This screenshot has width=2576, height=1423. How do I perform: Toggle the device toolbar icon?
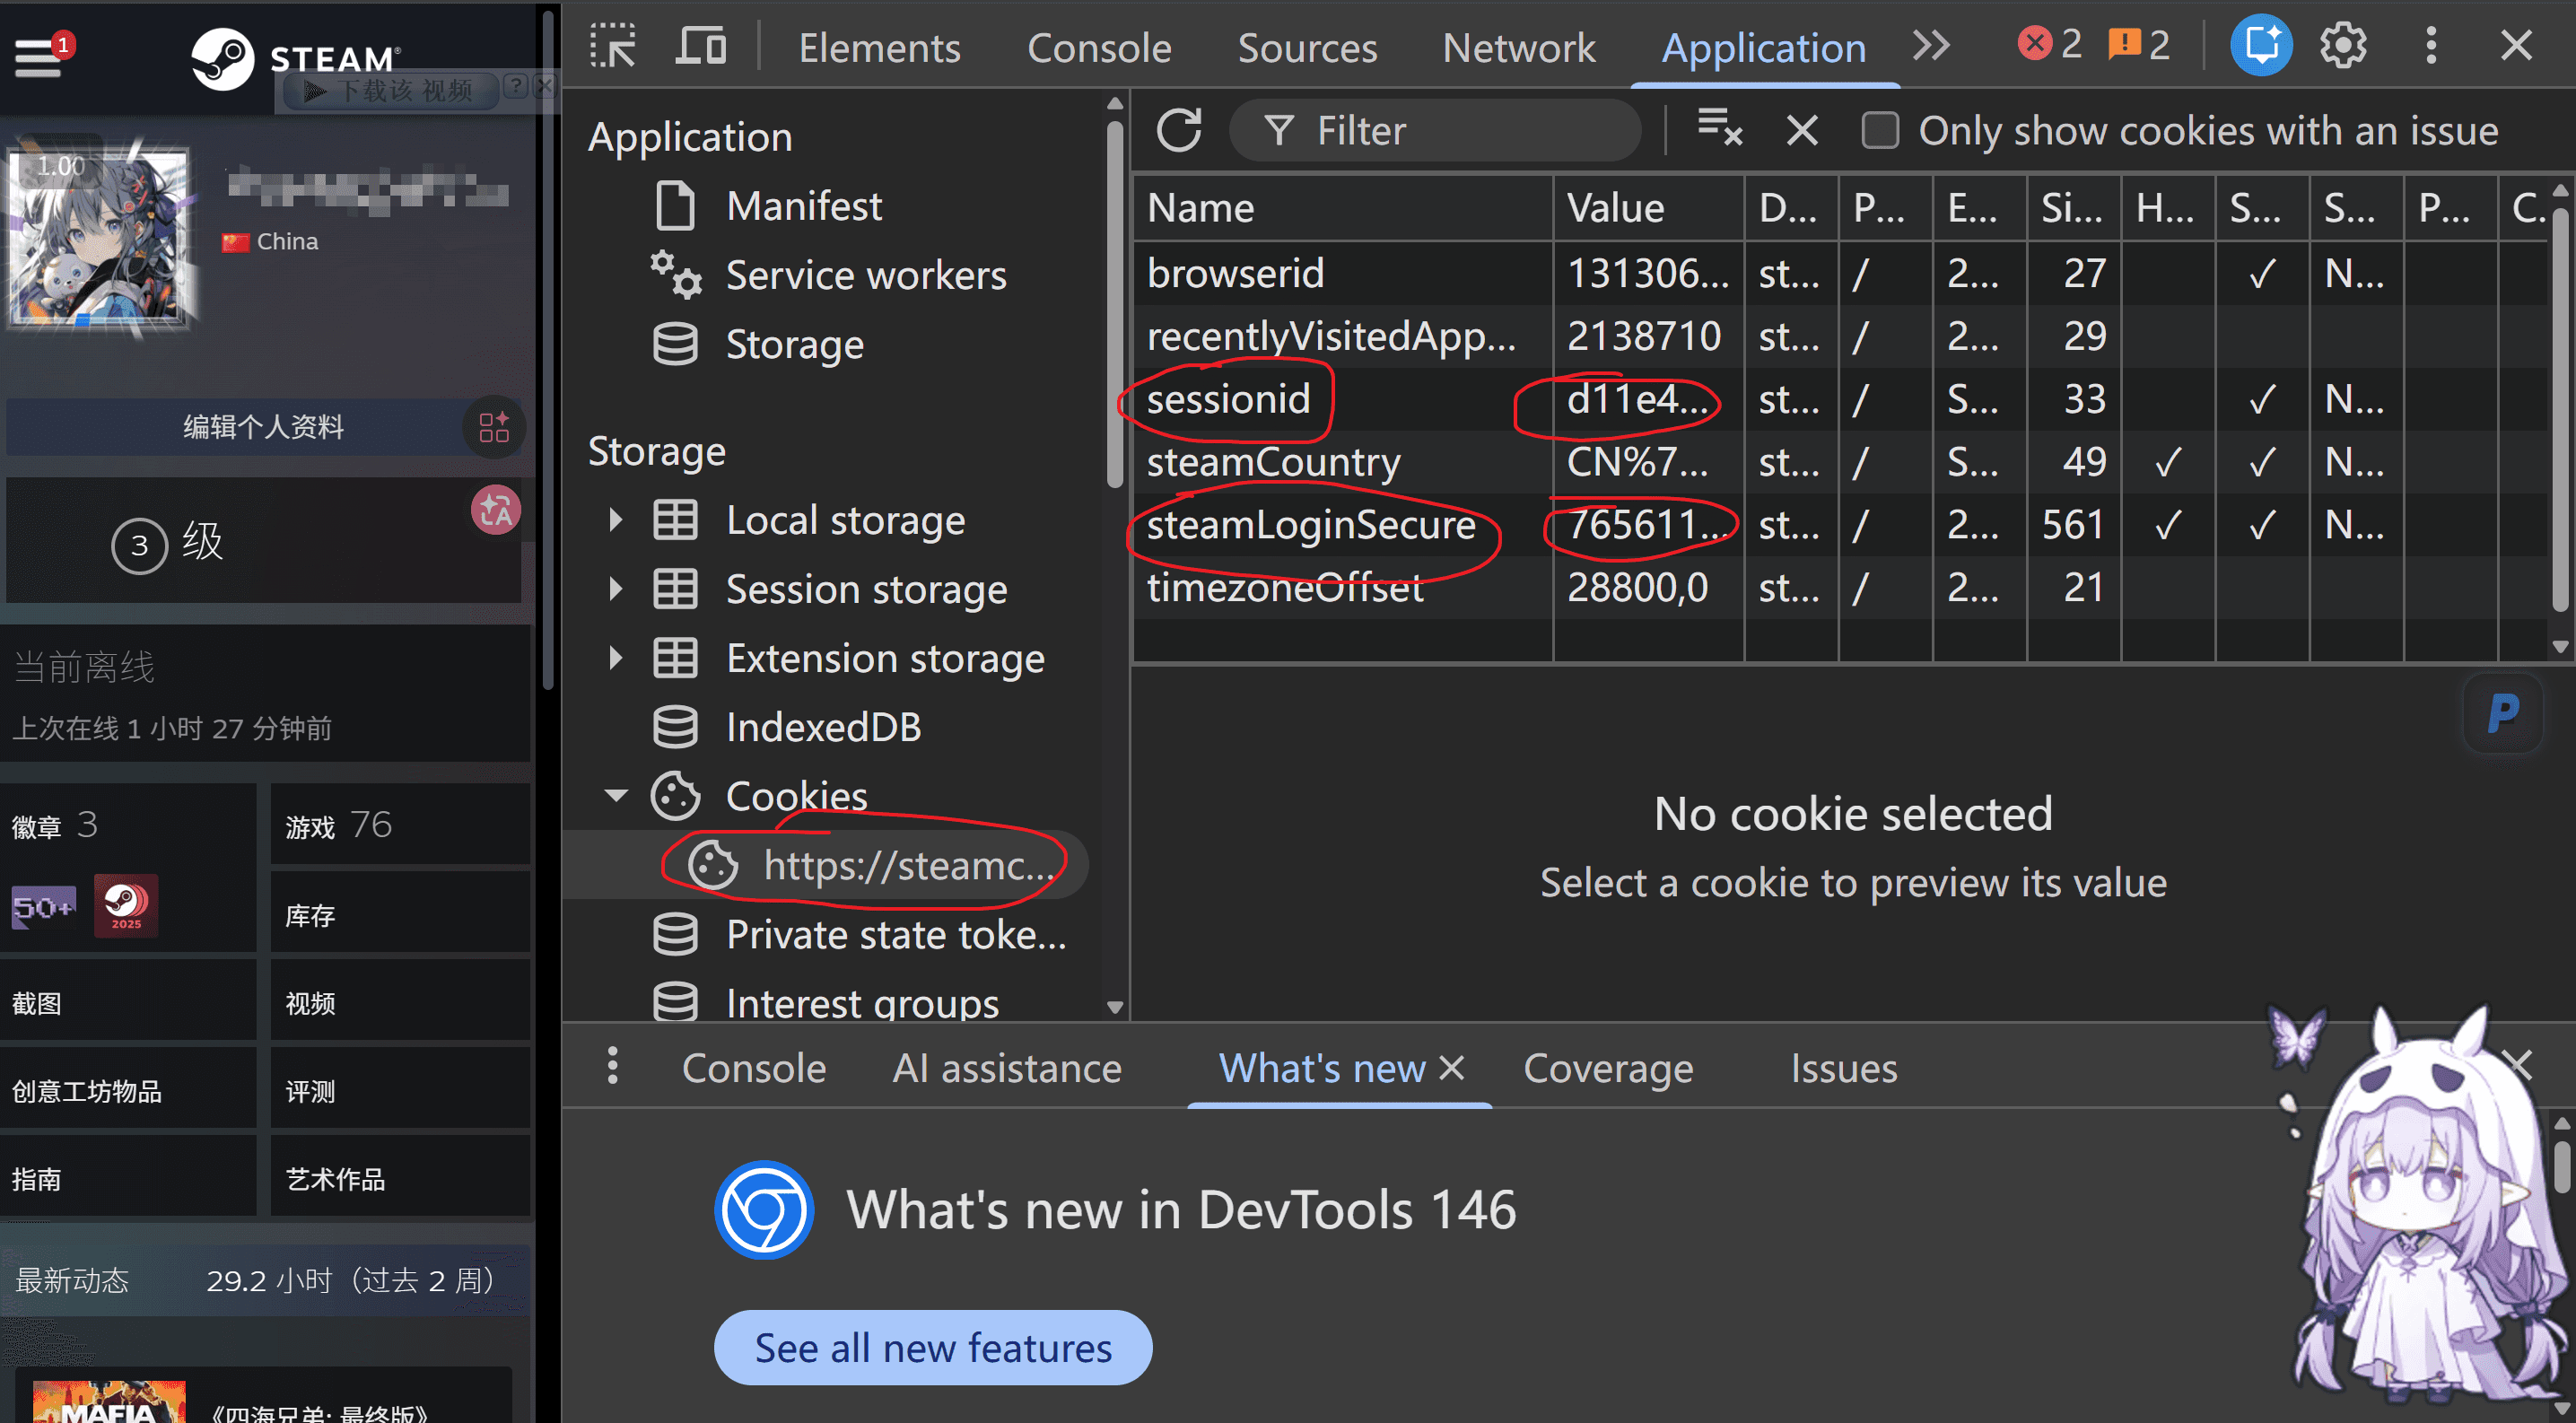coord(701,46)
